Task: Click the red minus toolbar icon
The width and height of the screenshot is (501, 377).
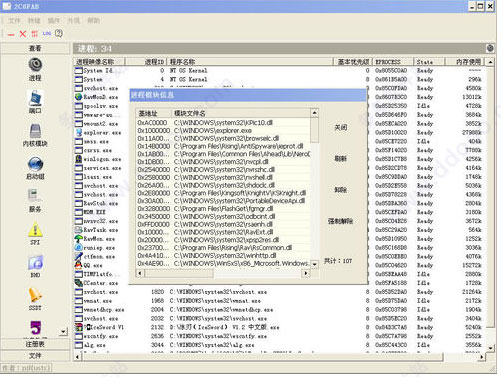Action: (x=11, y=34)
